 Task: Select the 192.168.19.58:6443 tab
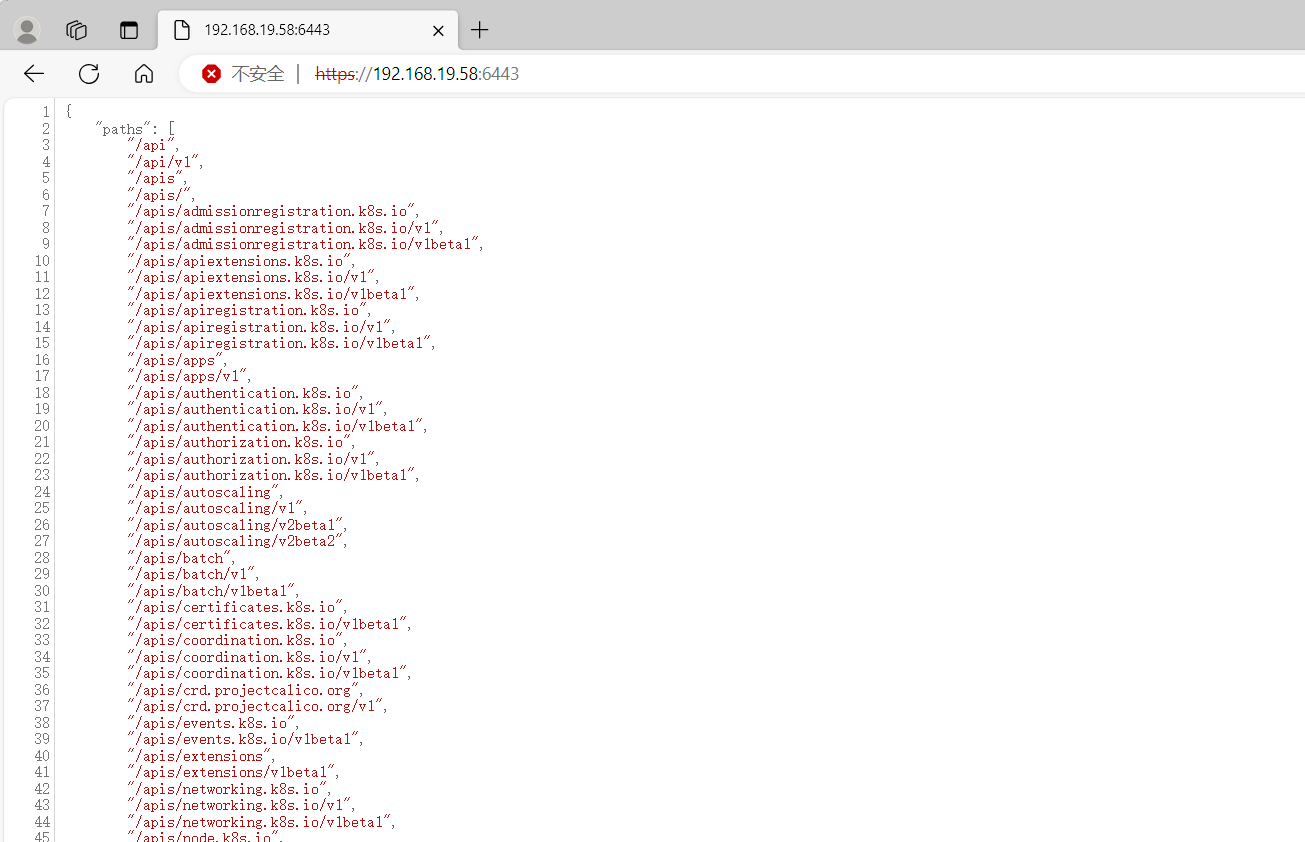pyautogui.click(x=308, y=30)
